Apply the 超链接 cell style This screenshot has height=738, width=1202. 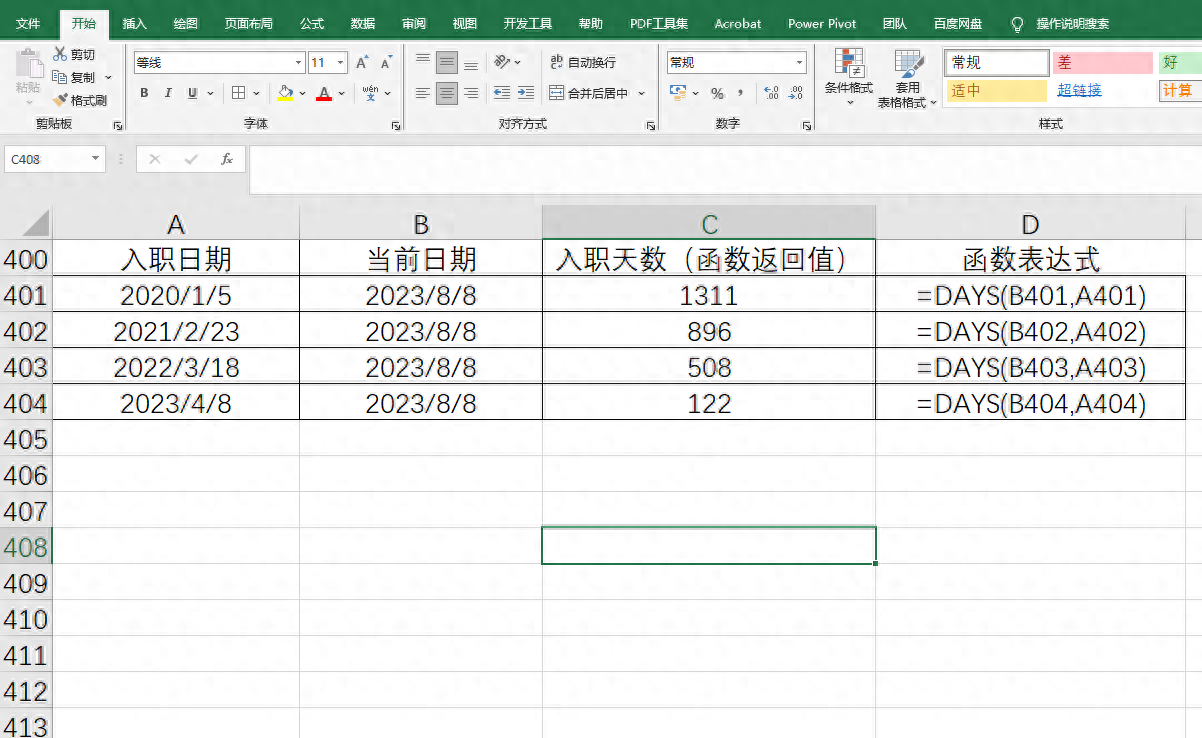pos(1102,90)
